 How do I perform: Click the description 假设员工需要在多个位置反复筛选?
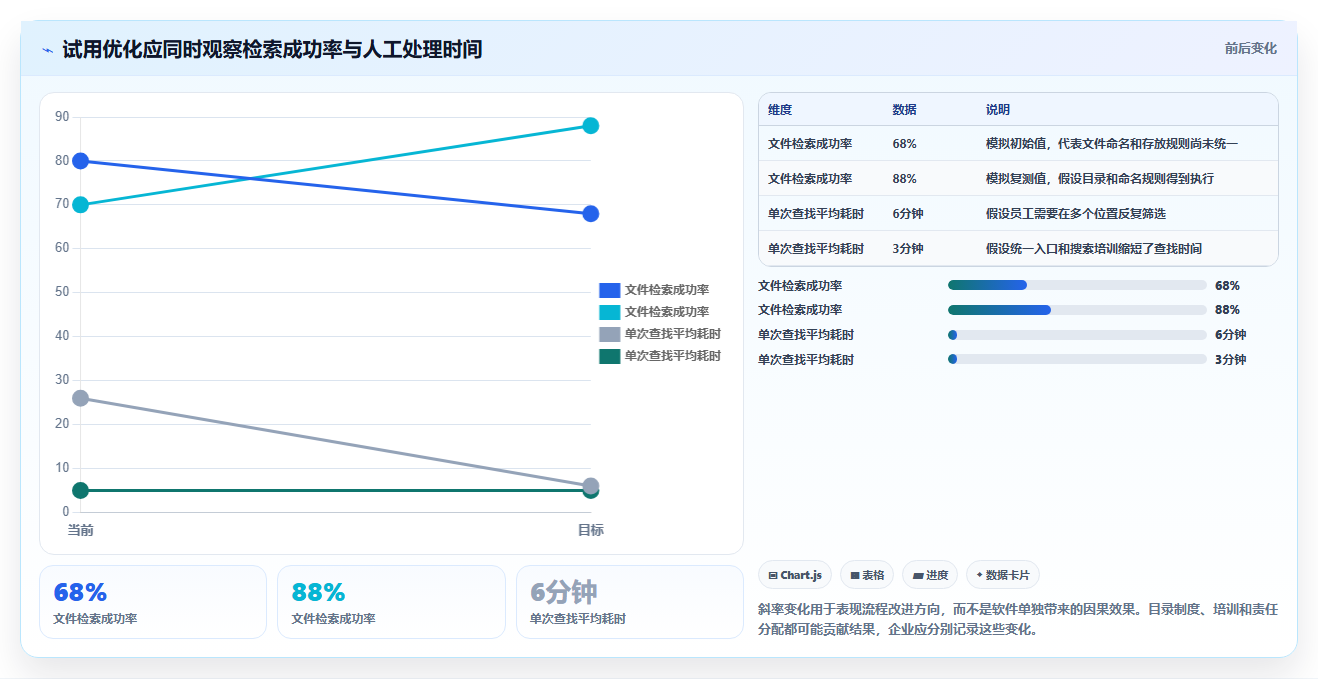(1076, 213)
